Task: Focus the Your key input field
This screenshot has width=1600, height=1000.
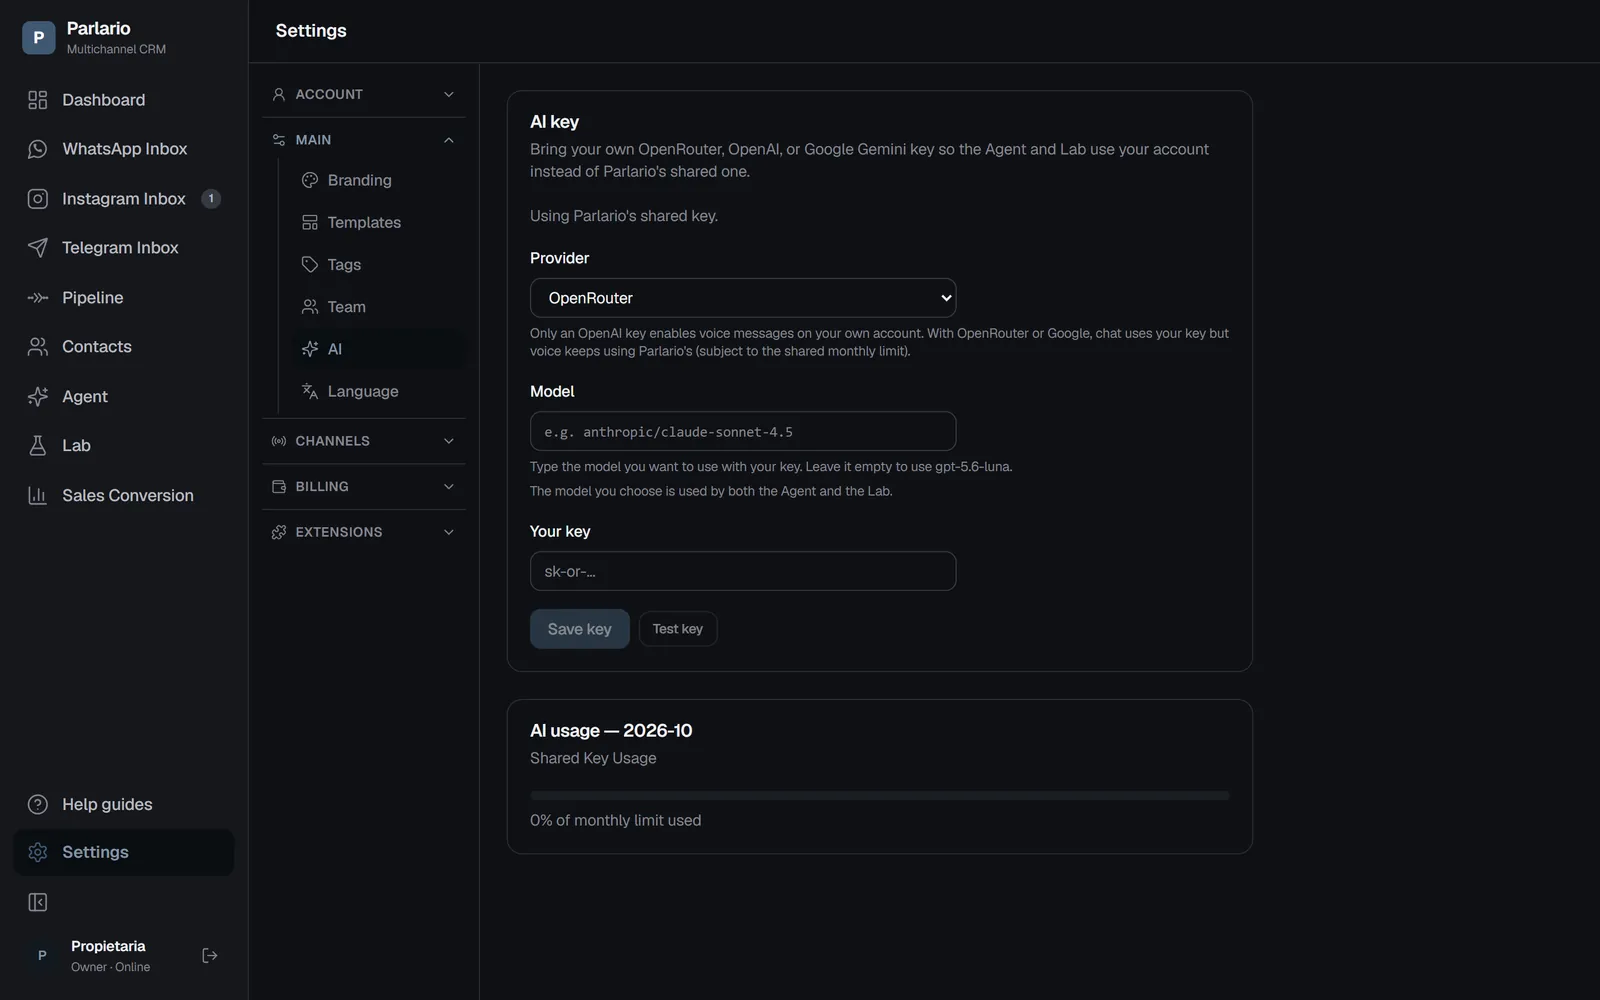Action: coord(743,571)
